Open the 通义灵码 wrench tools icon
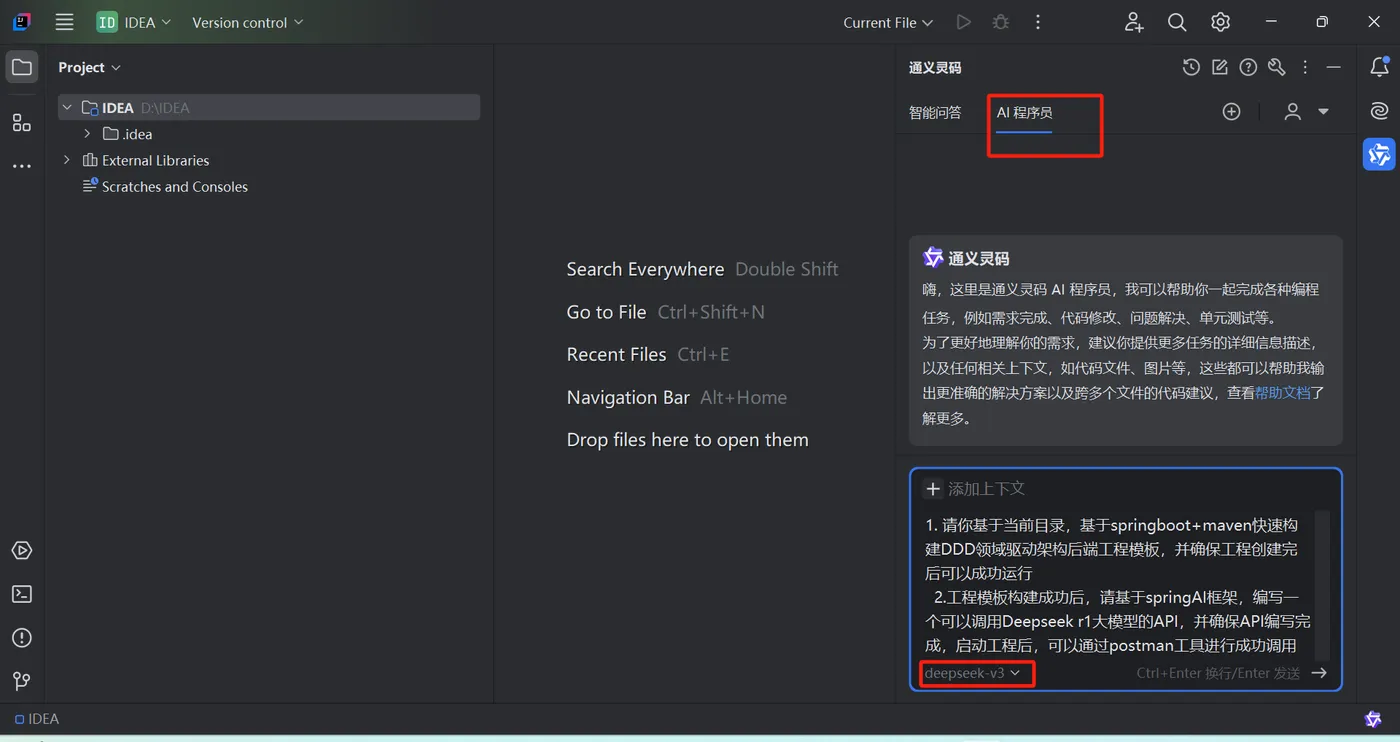Image resolution: width=1400 pixels, height=742 pixels. [x=1276, y=67]
